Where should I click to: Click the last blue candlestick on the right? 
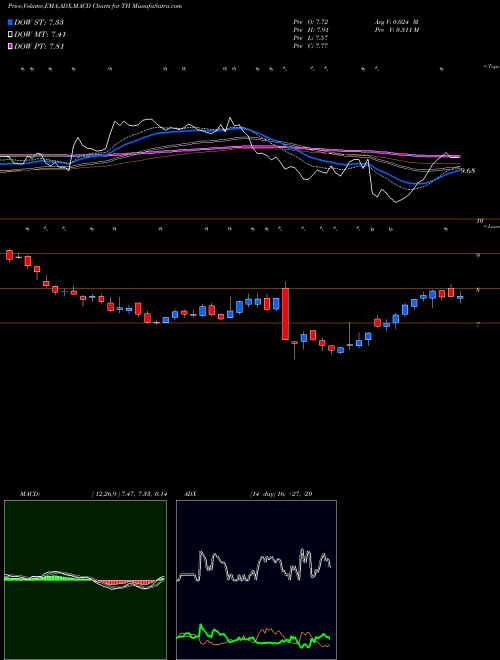[460, 297]
